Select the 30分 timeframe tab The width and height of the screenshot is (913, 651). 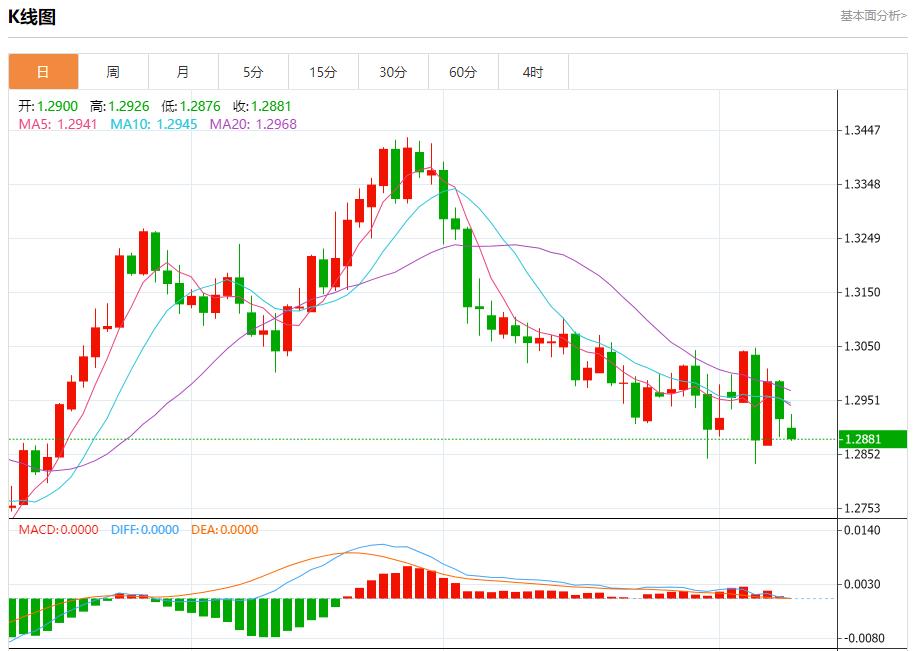(x=393, y=72)
